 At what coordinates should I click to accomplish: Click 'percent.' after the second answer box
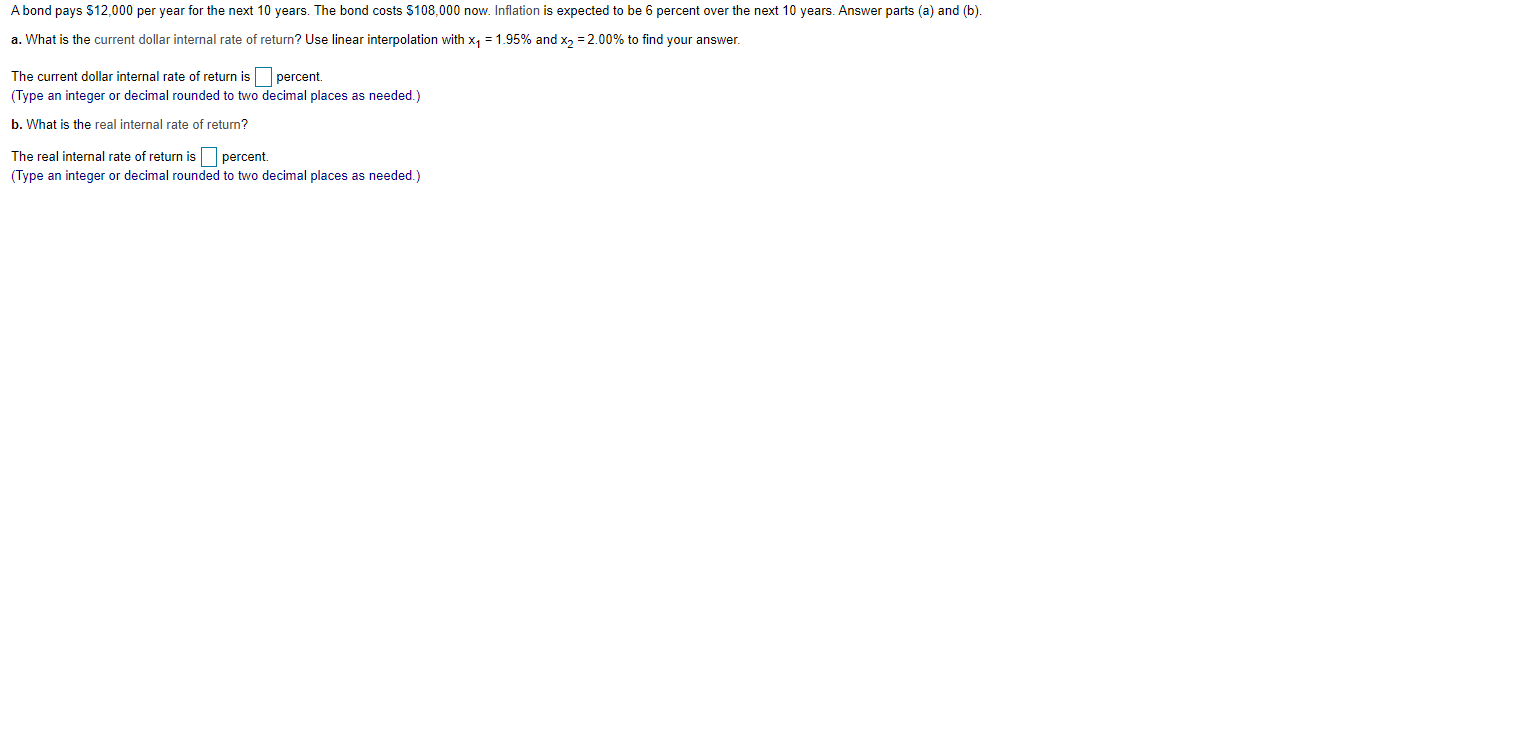tap(245, 157)
